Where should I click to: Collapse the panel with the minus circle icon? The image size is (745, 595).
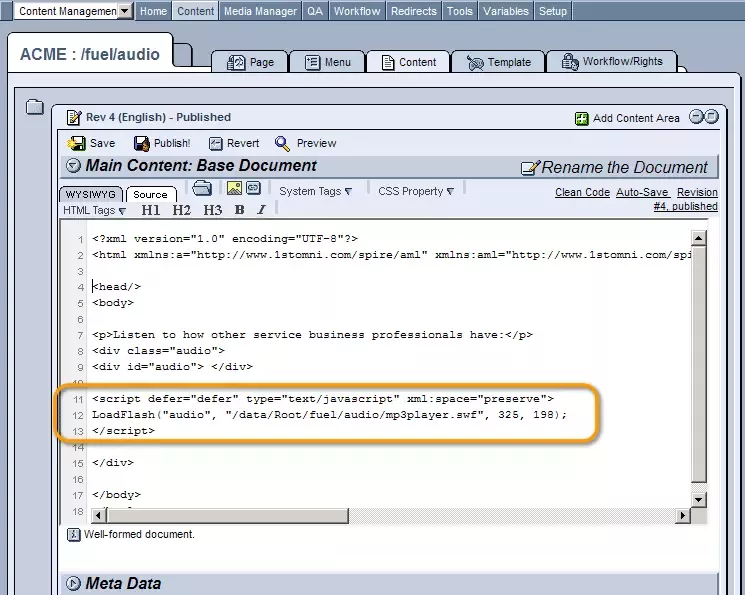(697, 116)
